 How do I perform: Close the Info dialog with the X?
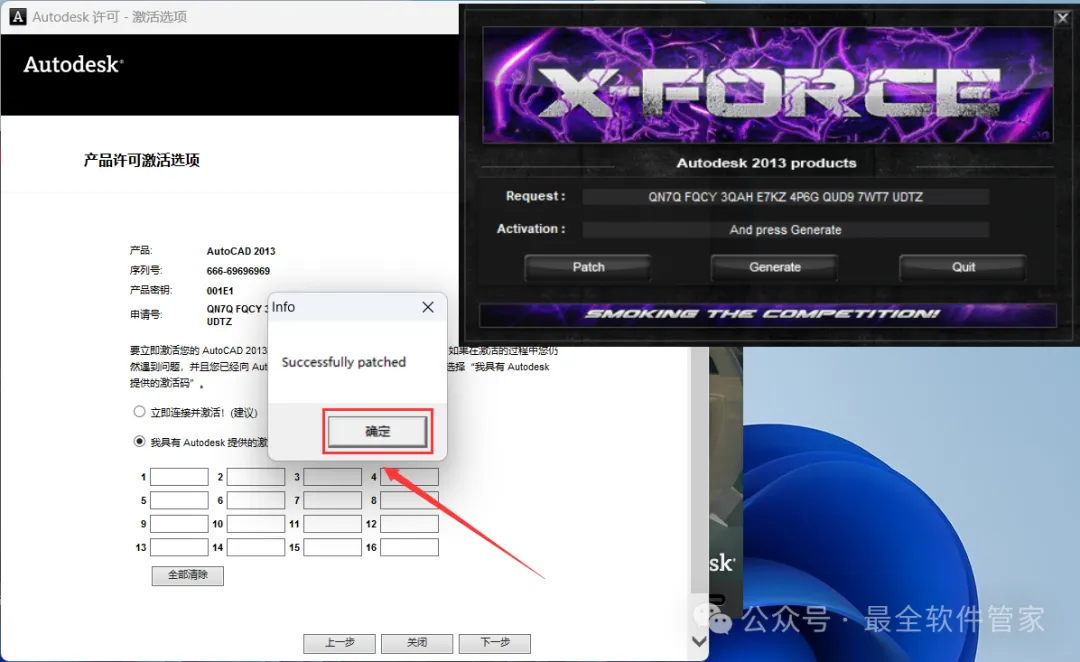pyautogui.click(x=428, y=307)
